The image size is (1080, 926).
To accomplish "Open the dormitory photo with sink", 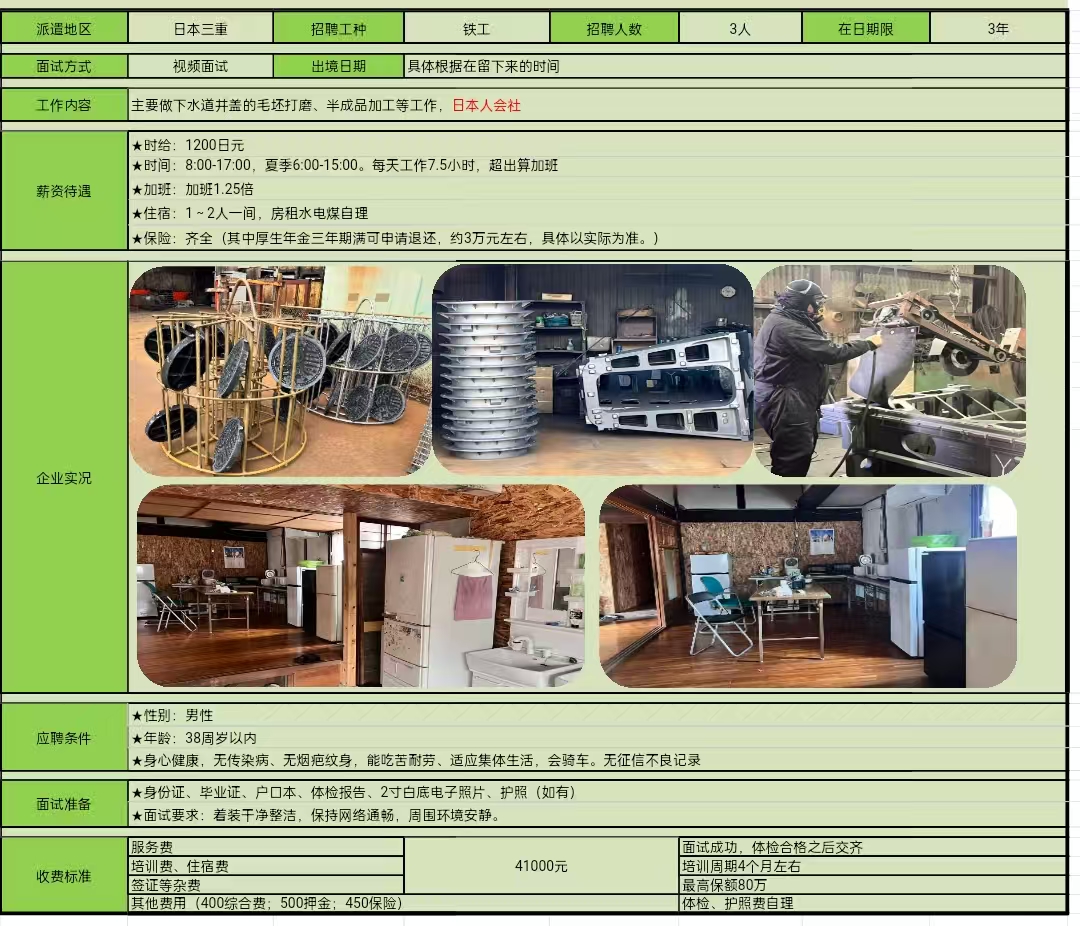I will coord(361,586).
